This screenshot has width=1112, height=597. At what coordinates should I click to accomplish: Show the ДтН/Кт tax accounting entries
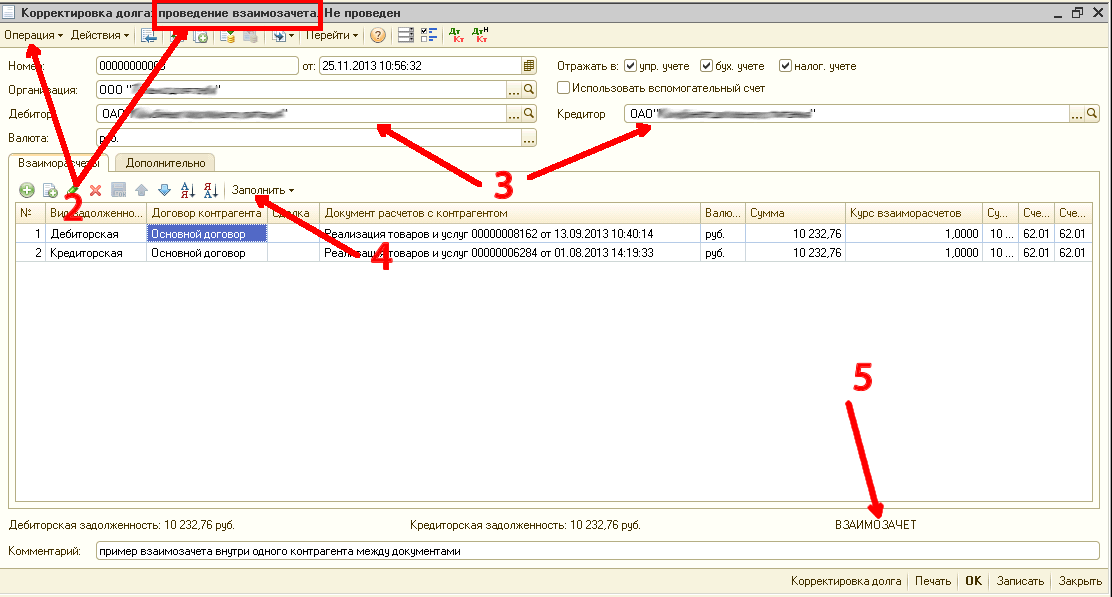coord(480,35)
